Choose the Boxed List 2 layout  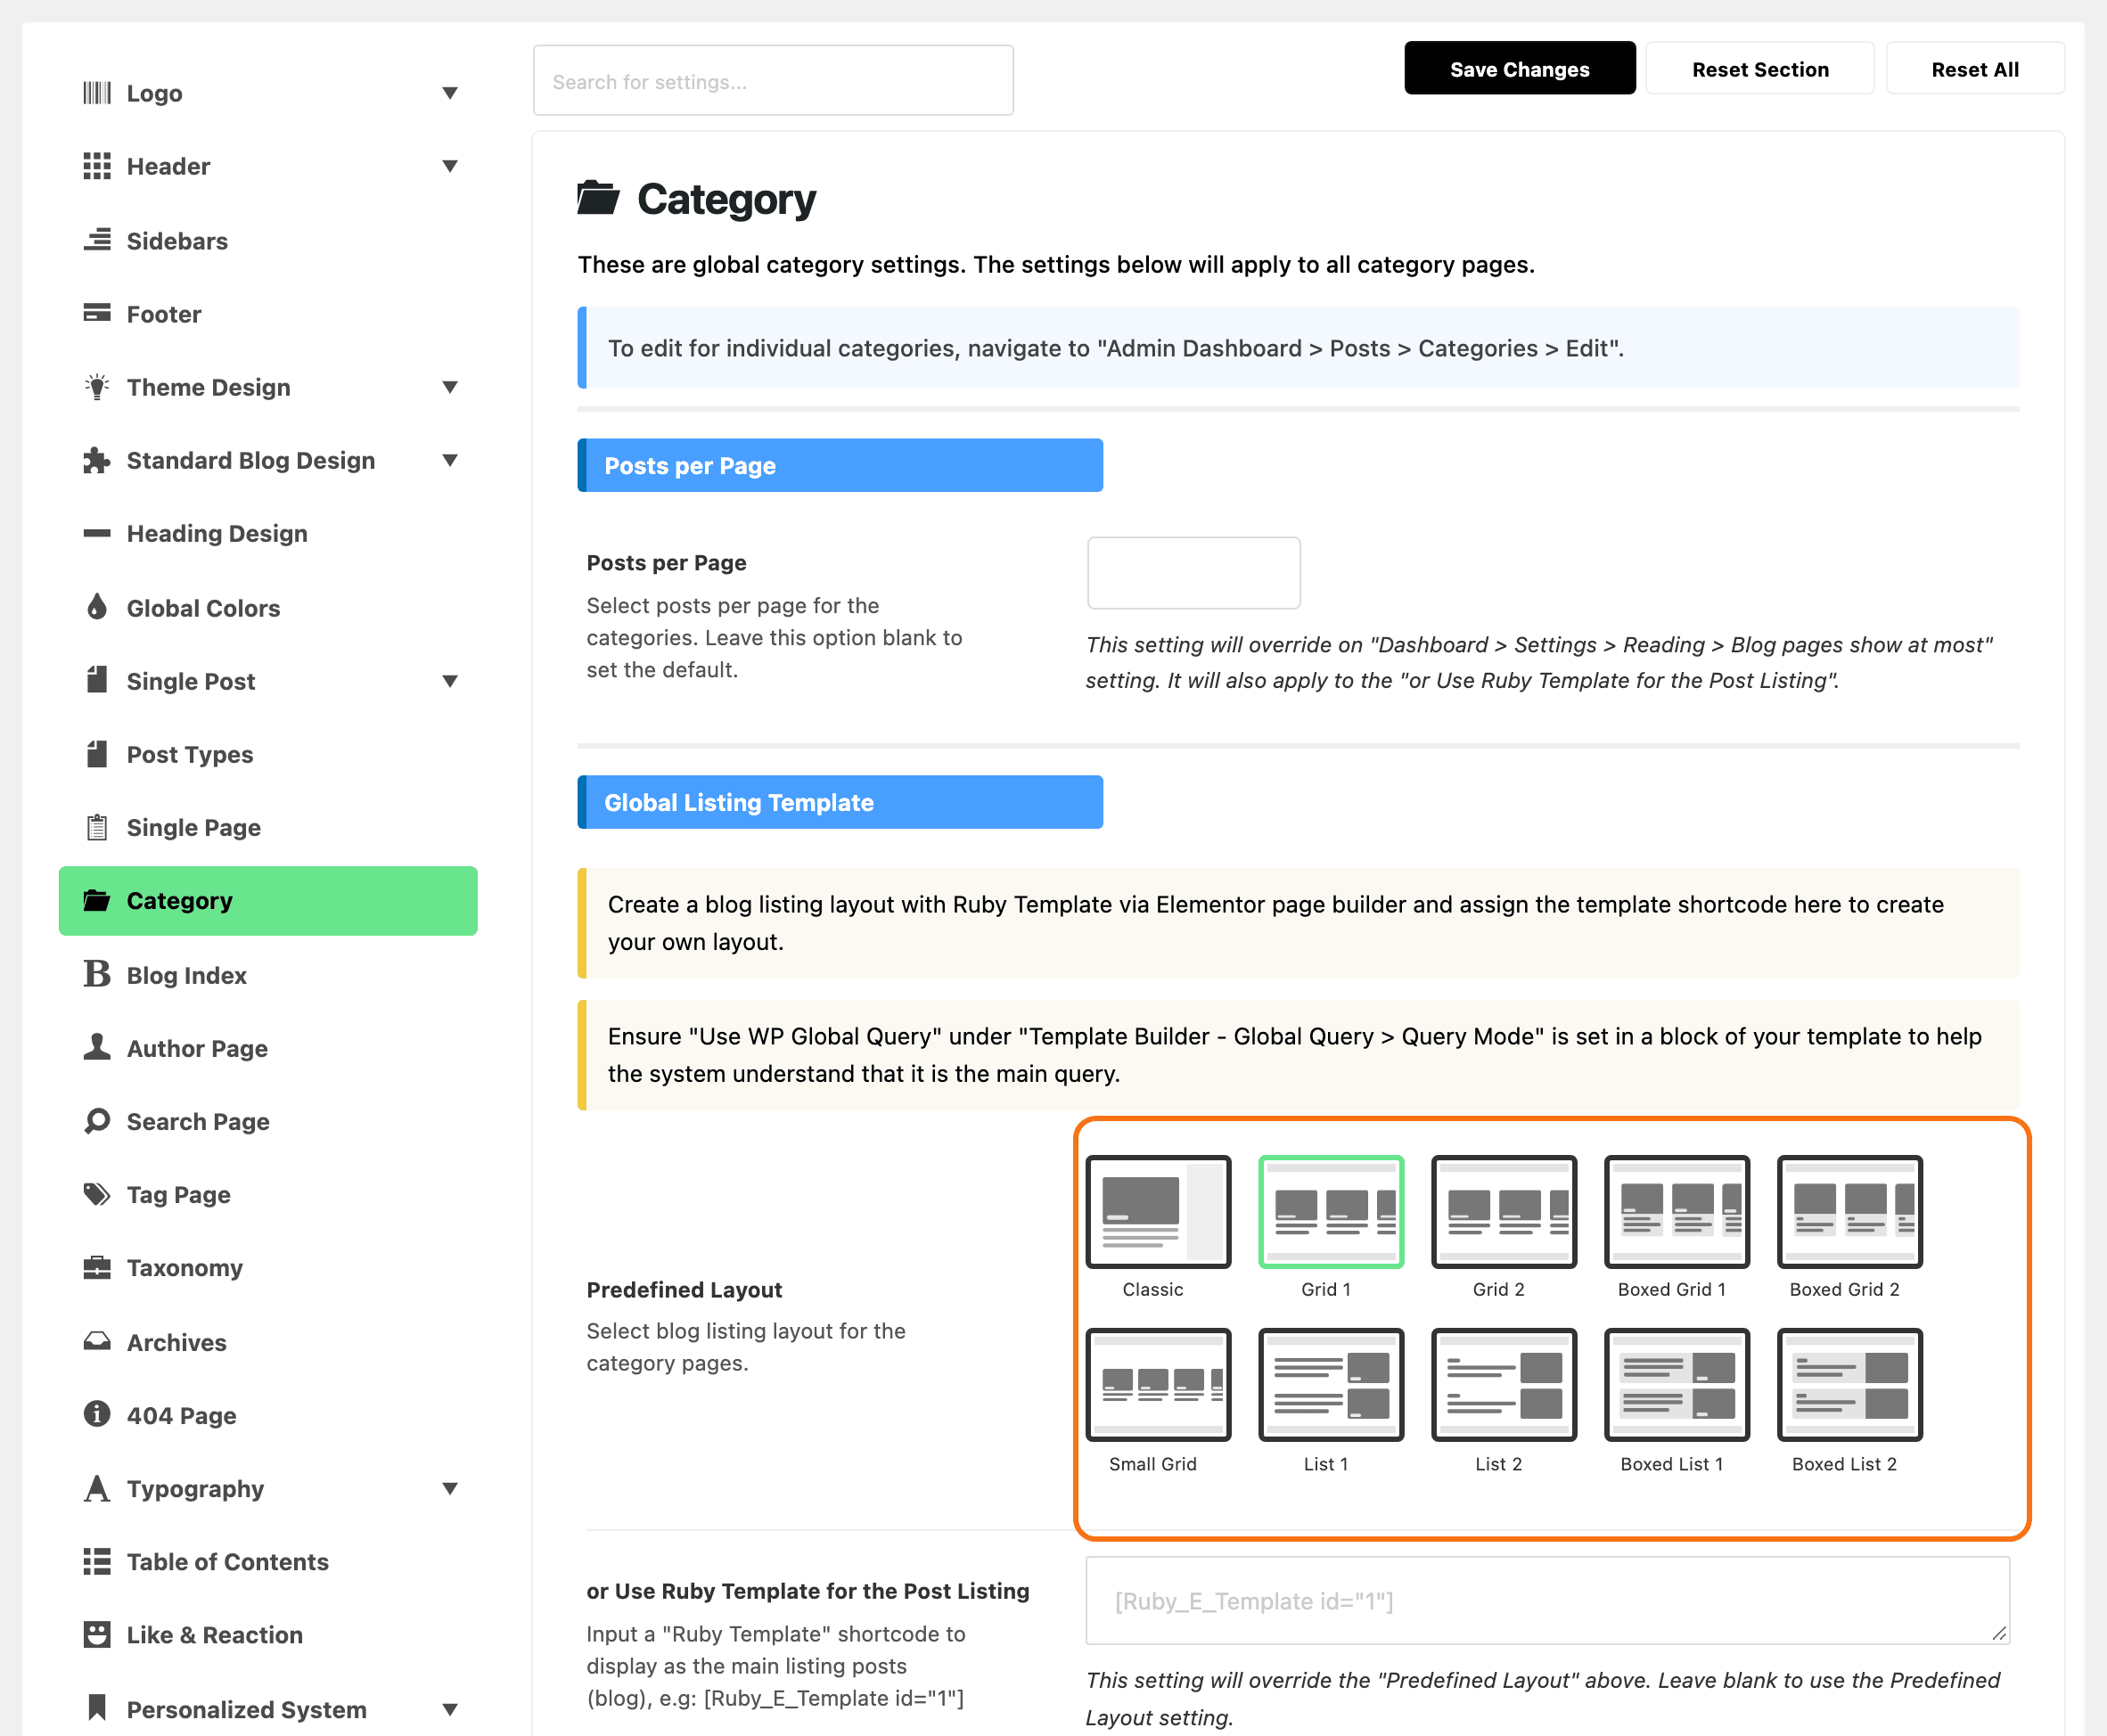click(1850, 1385)
